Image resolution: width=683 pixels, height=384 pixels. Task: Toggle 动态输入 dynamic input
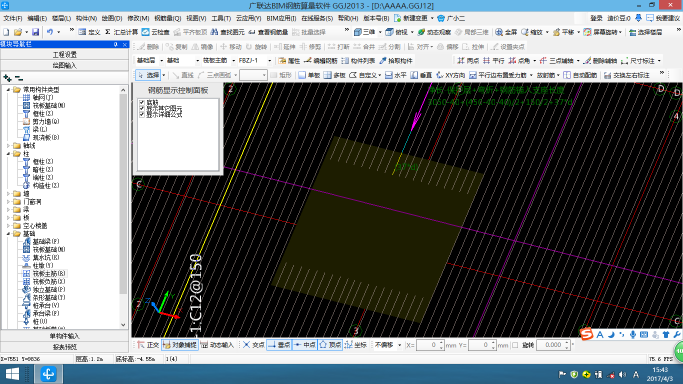point(217,345)
